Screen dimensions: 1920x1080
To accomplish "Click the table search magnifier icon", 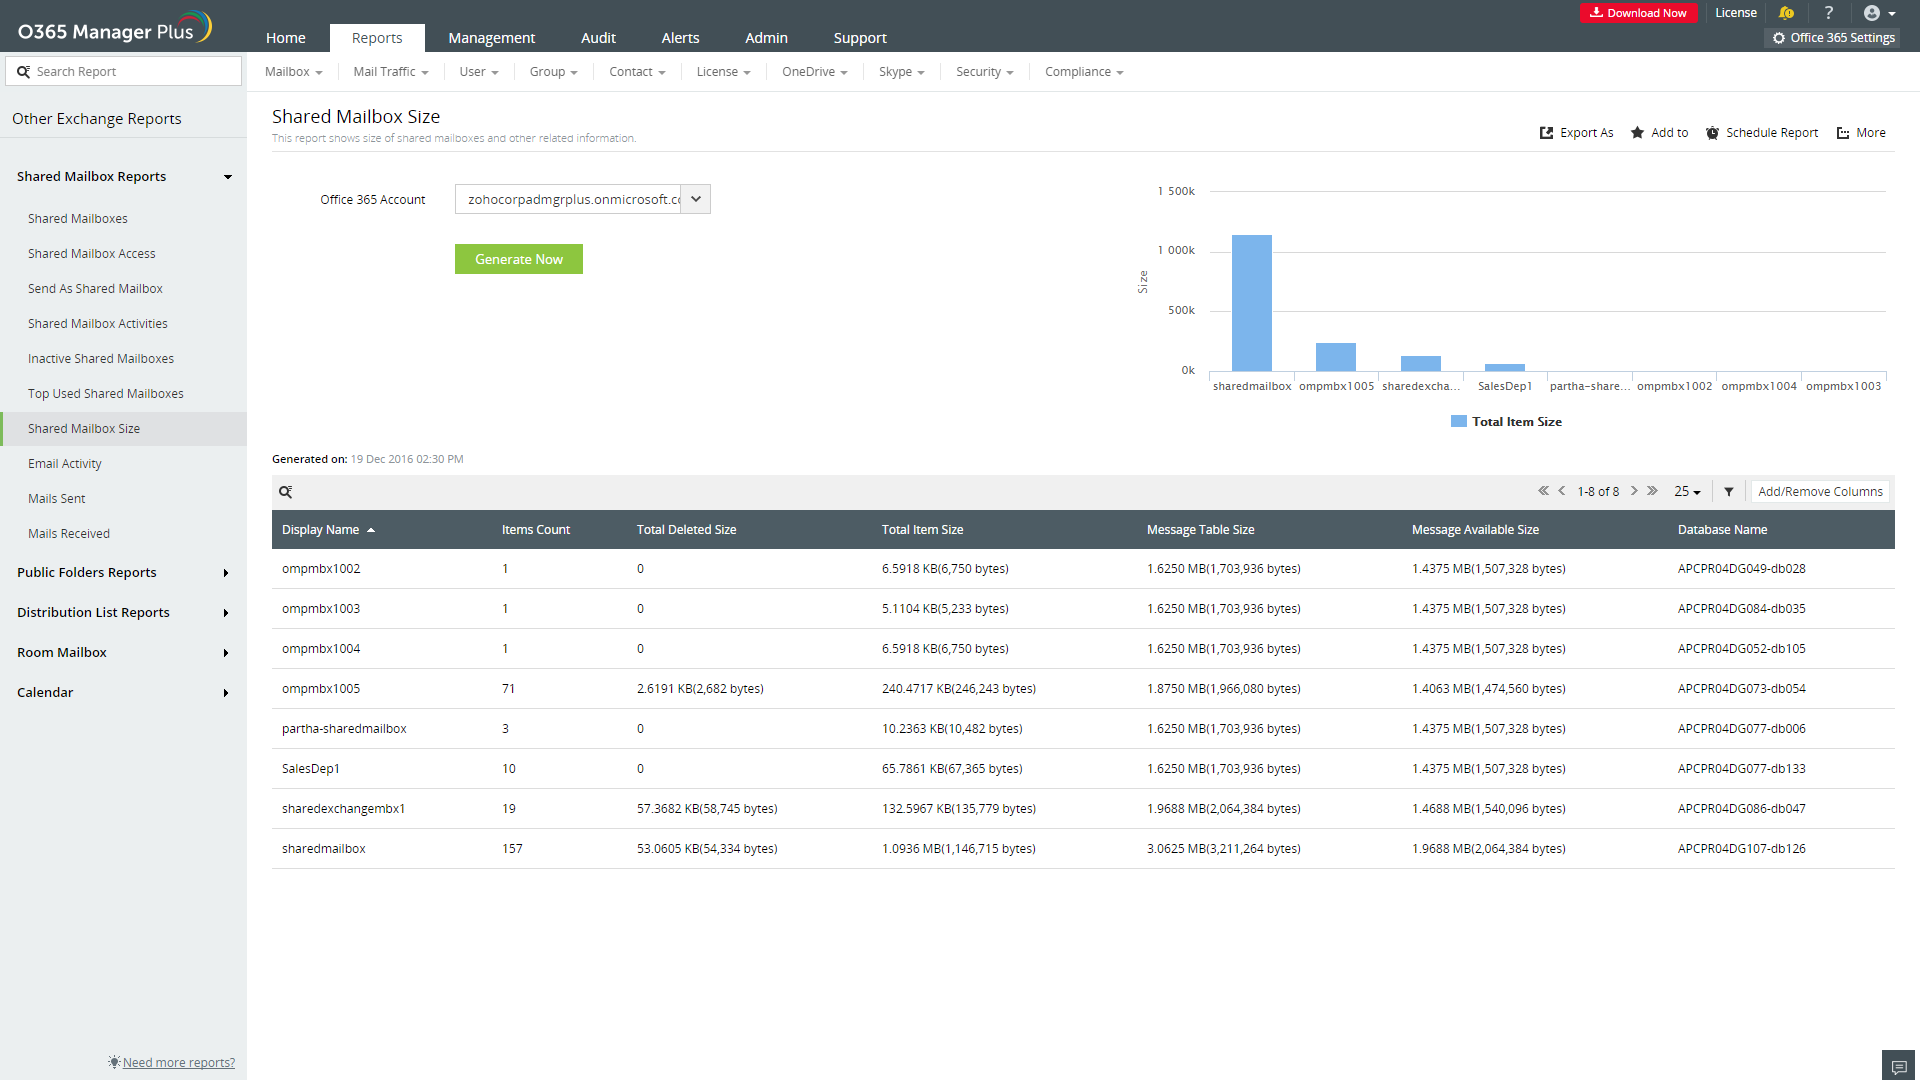I will pyautogui.click(x=285, y=492).
